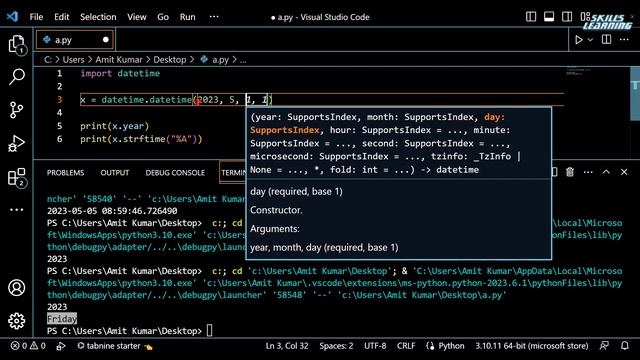
Task: Show additional activity bar views ellipsis
Action: [16, 210]
